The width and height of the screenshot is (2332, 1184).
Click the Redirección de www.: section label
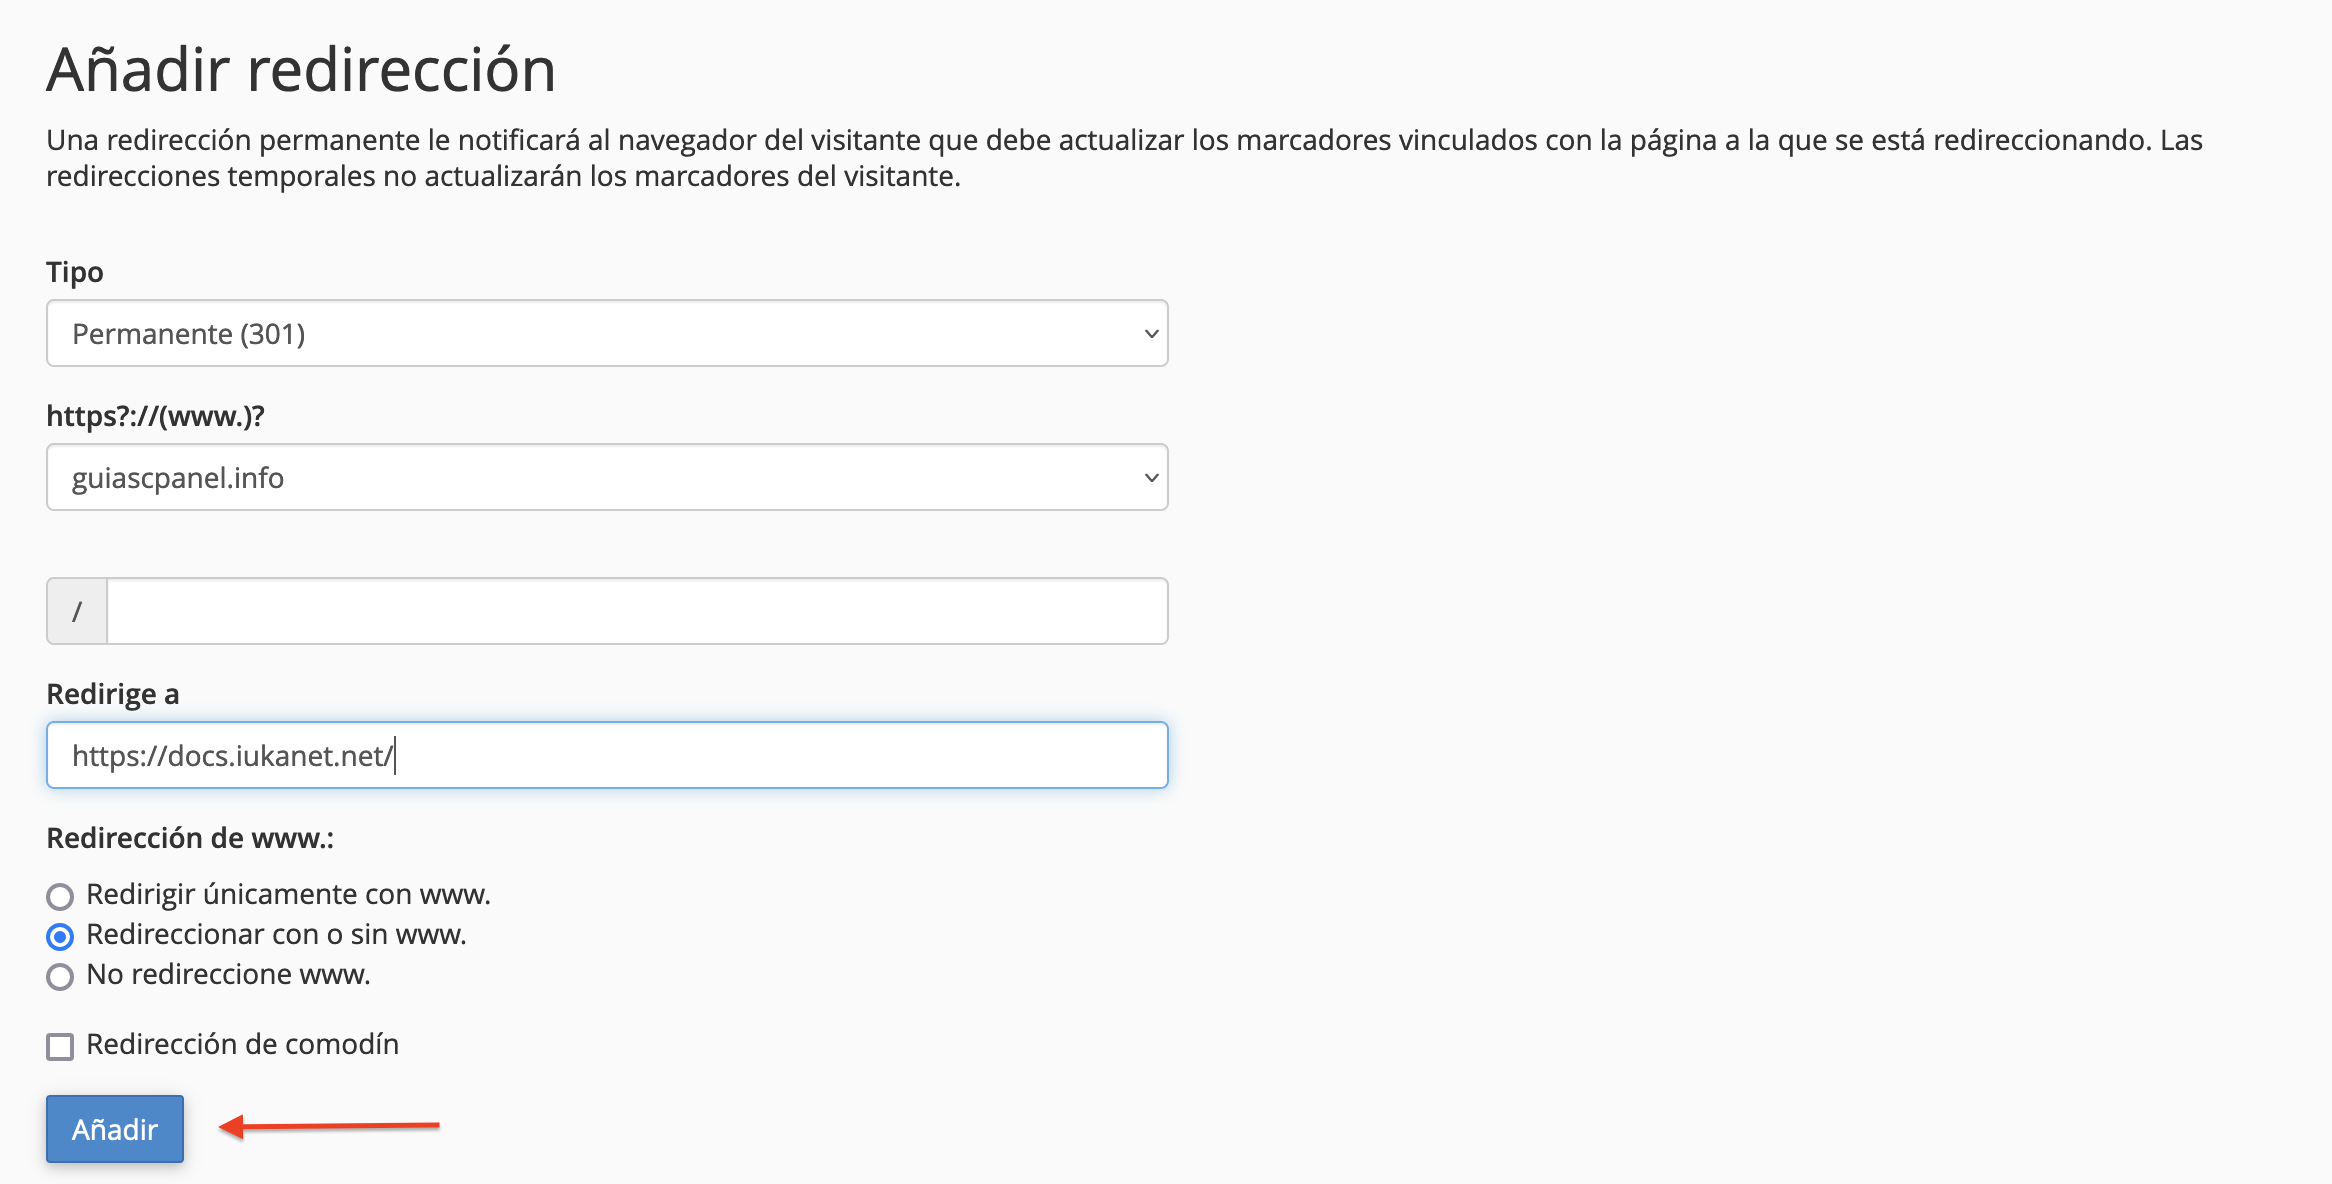tap(190, 838)
